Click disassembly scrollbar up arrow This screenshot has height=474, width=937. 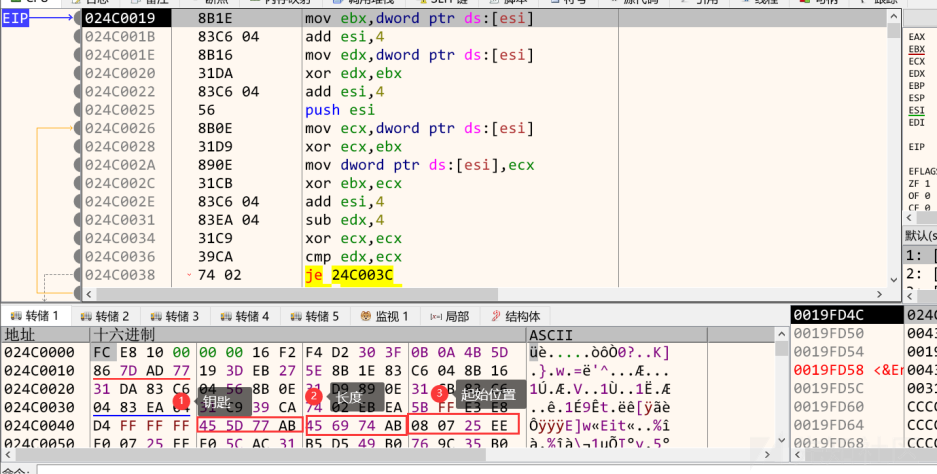pyautogui.click(x=894, y=17)
